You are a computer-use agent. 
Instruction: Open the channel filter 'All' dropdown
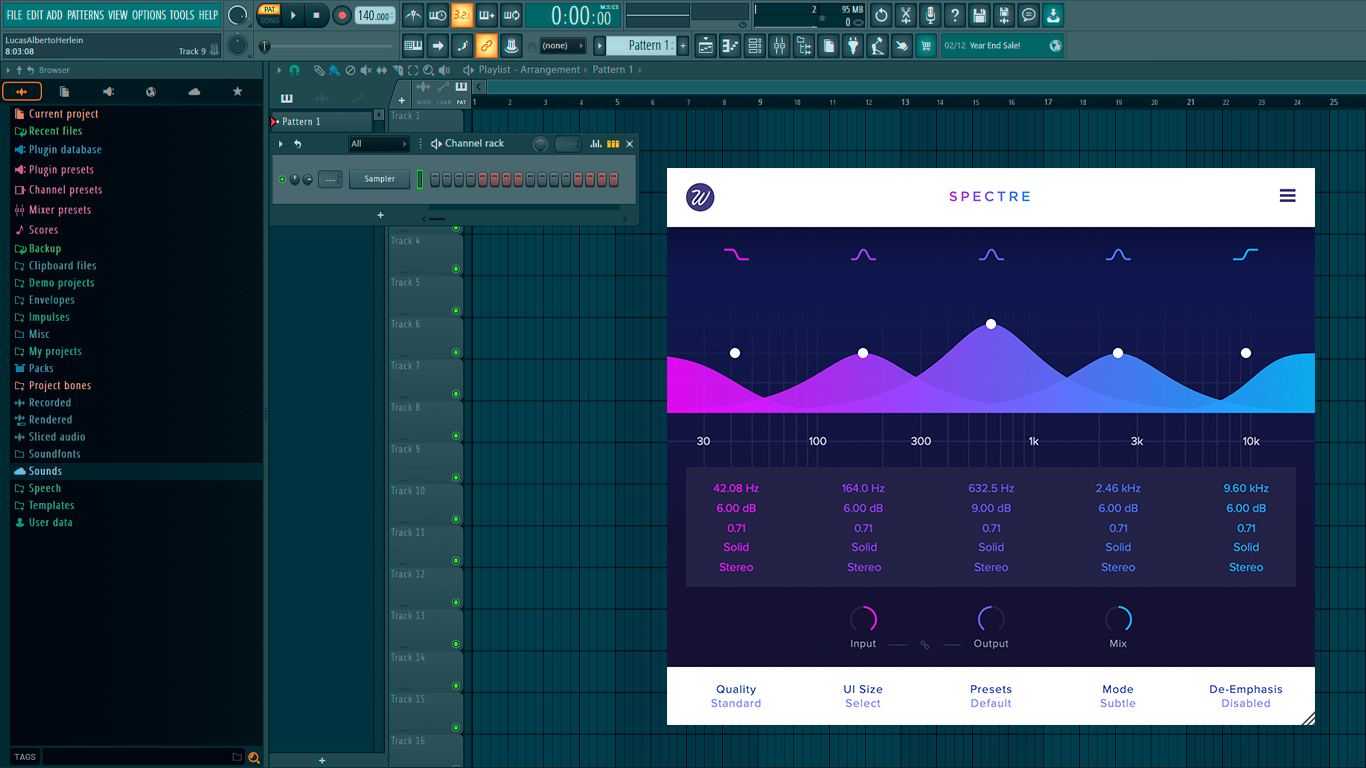pos(379,144)
